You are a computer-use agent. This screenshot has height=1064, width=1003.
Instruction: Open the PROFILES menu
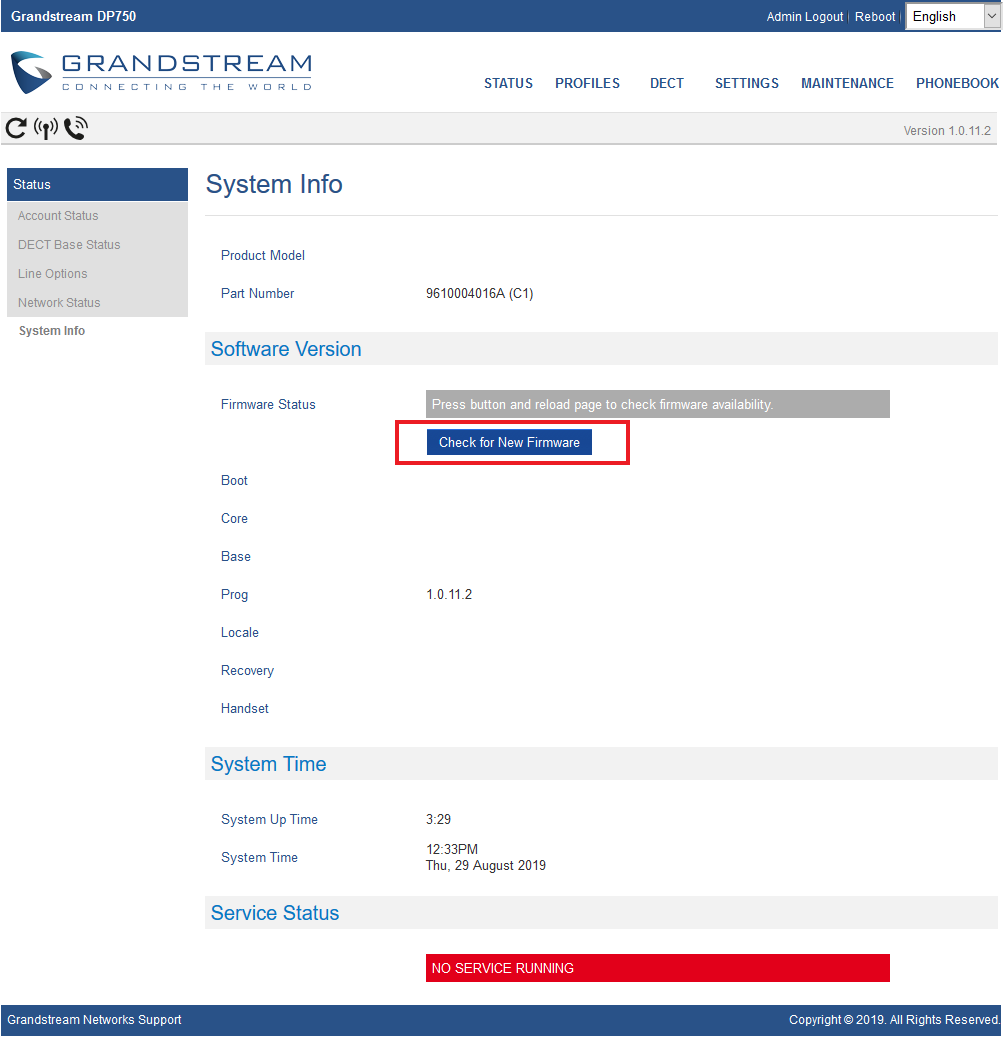pyautogui.click(x=587, y=83)
